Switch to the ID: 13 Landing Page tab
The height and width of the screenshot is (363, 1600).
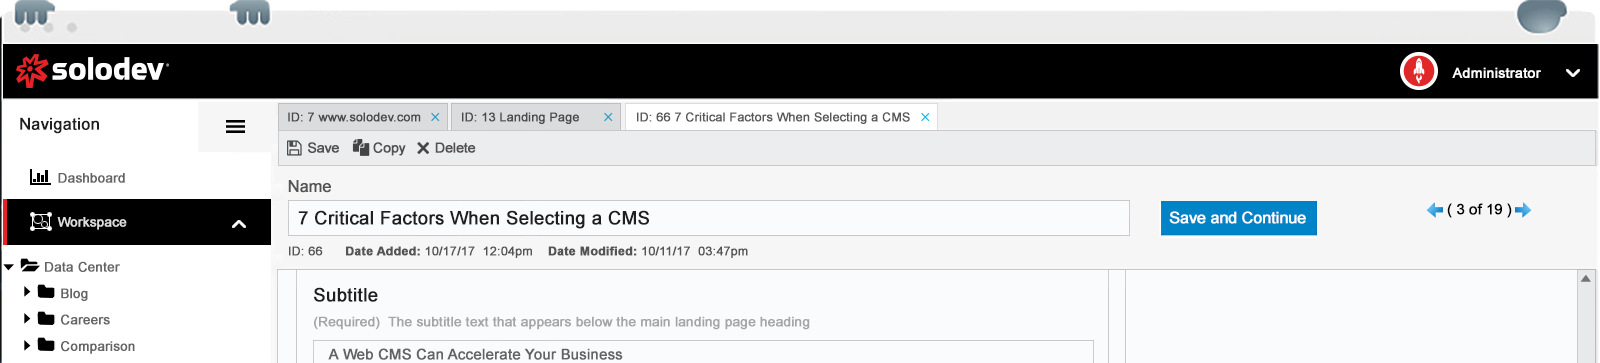520,117
